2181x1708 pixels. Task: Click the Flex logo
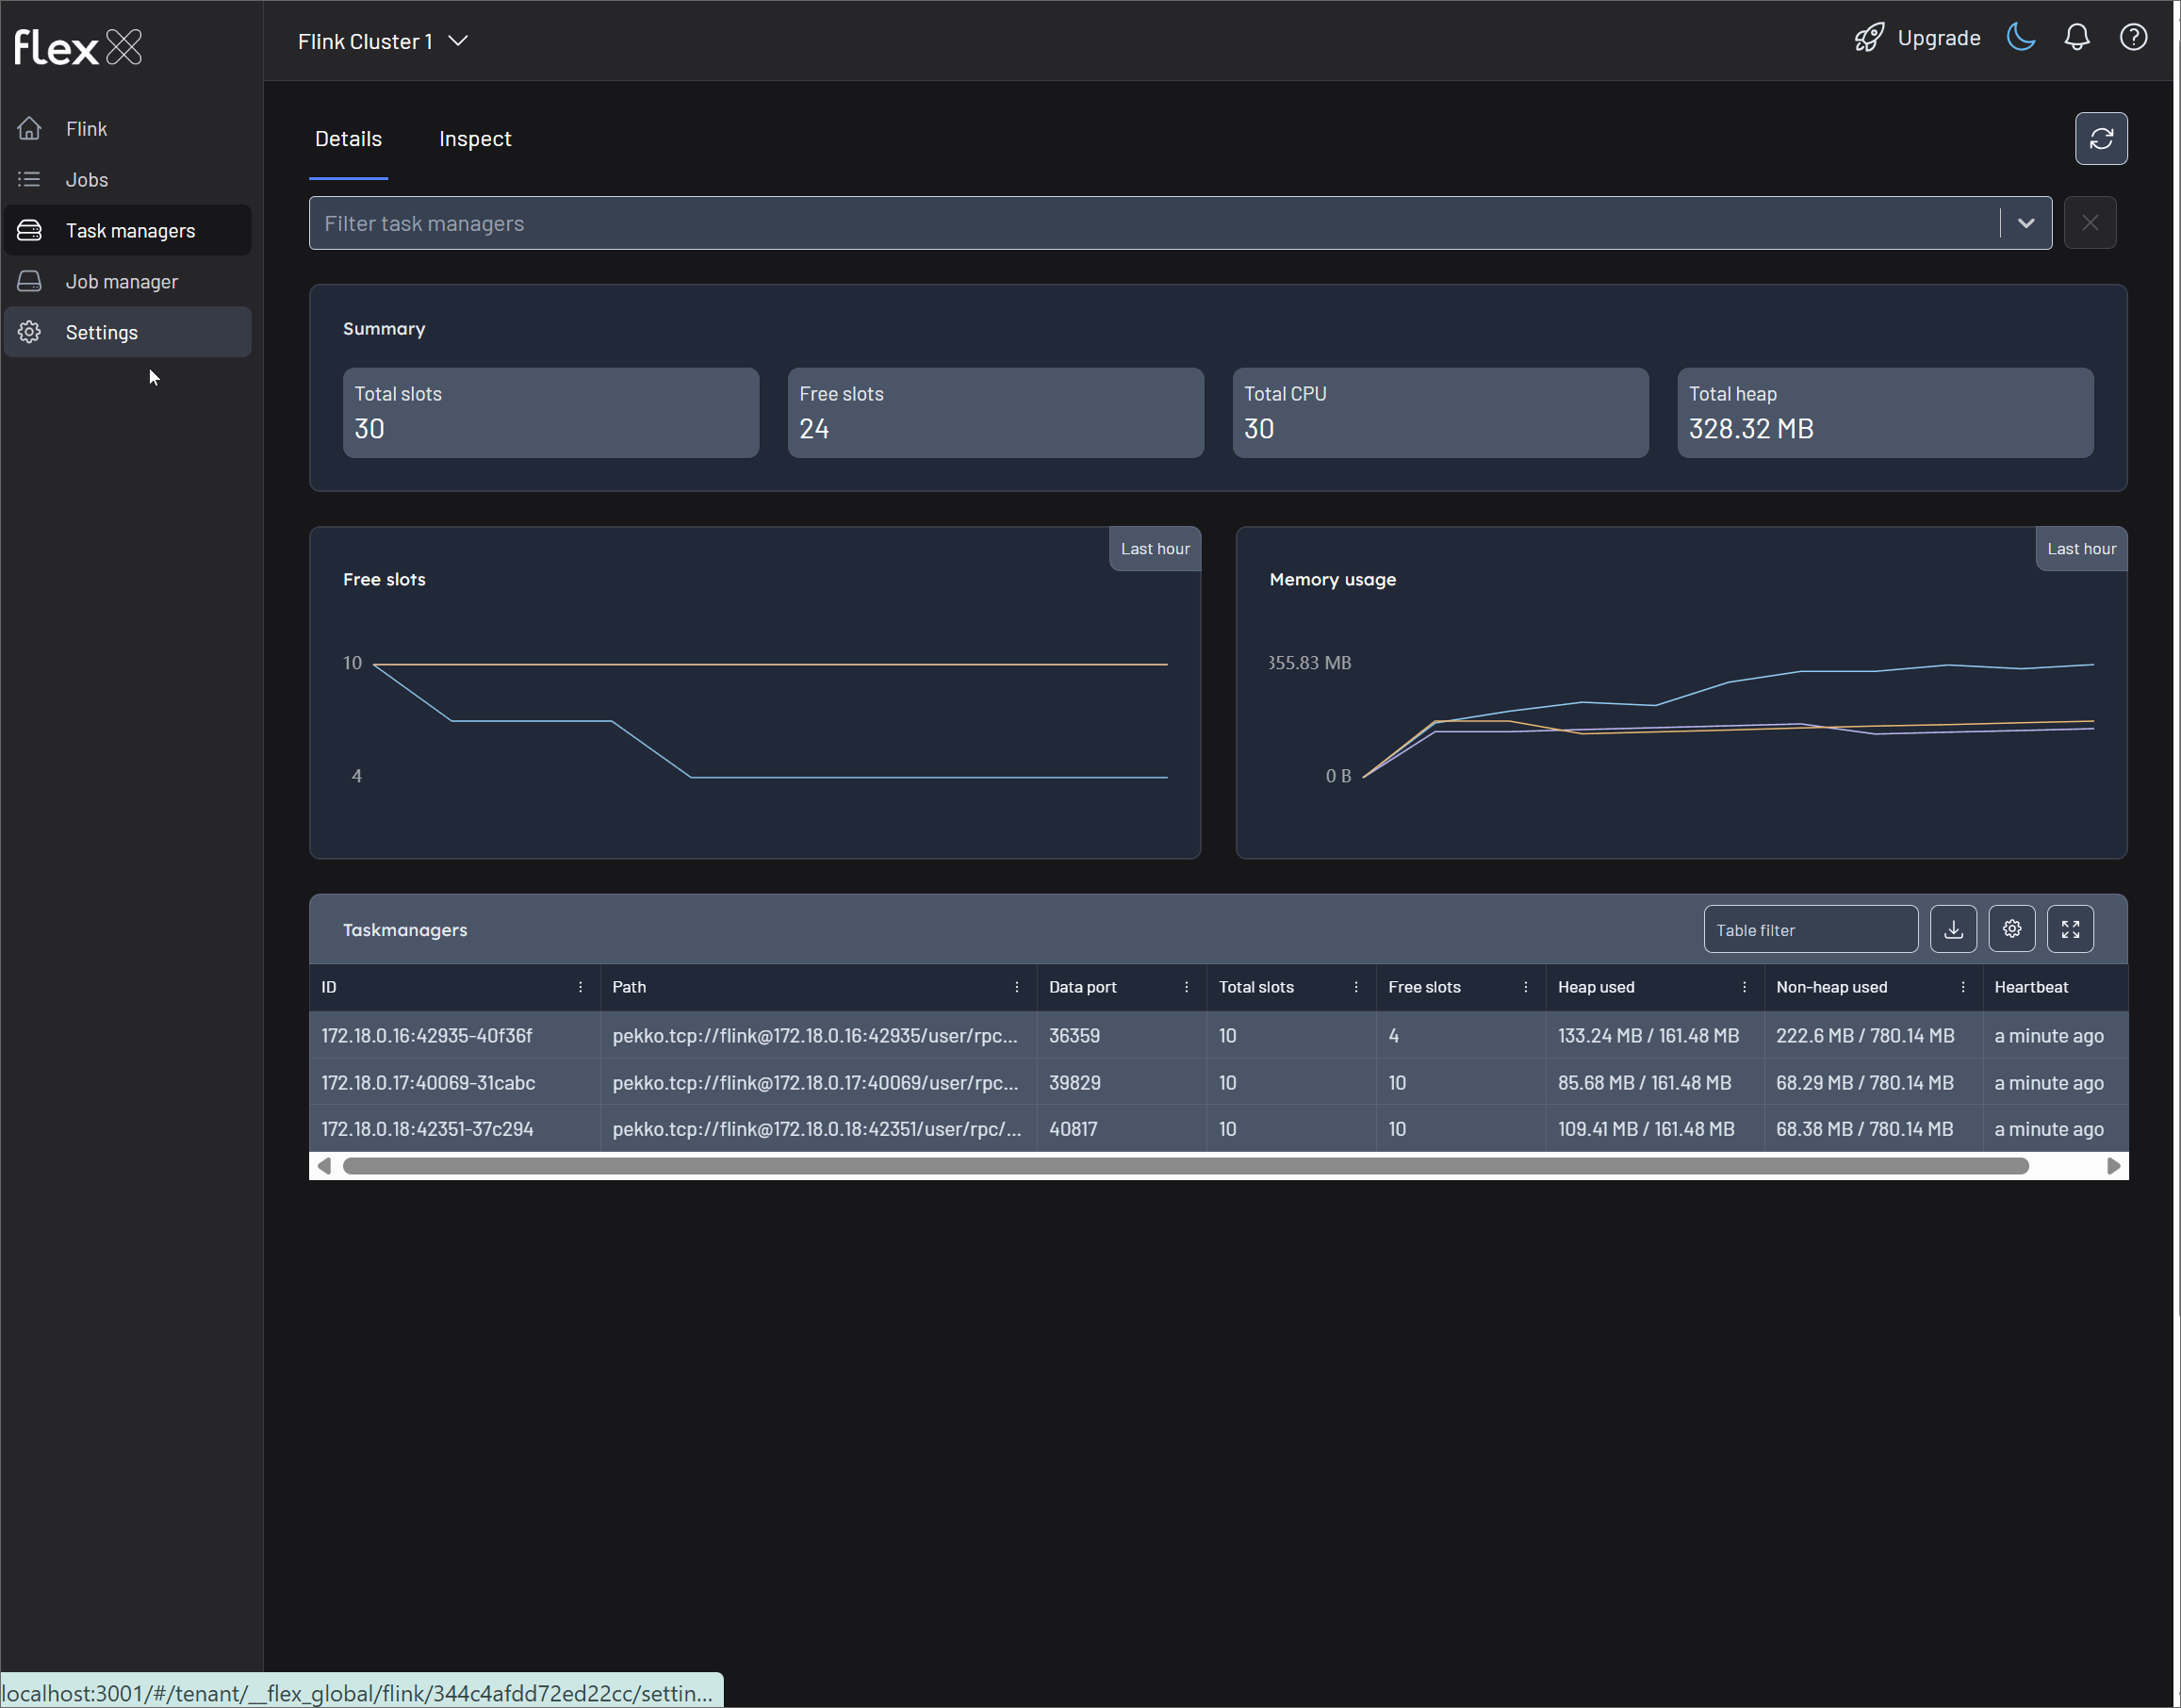click(78, 46)
